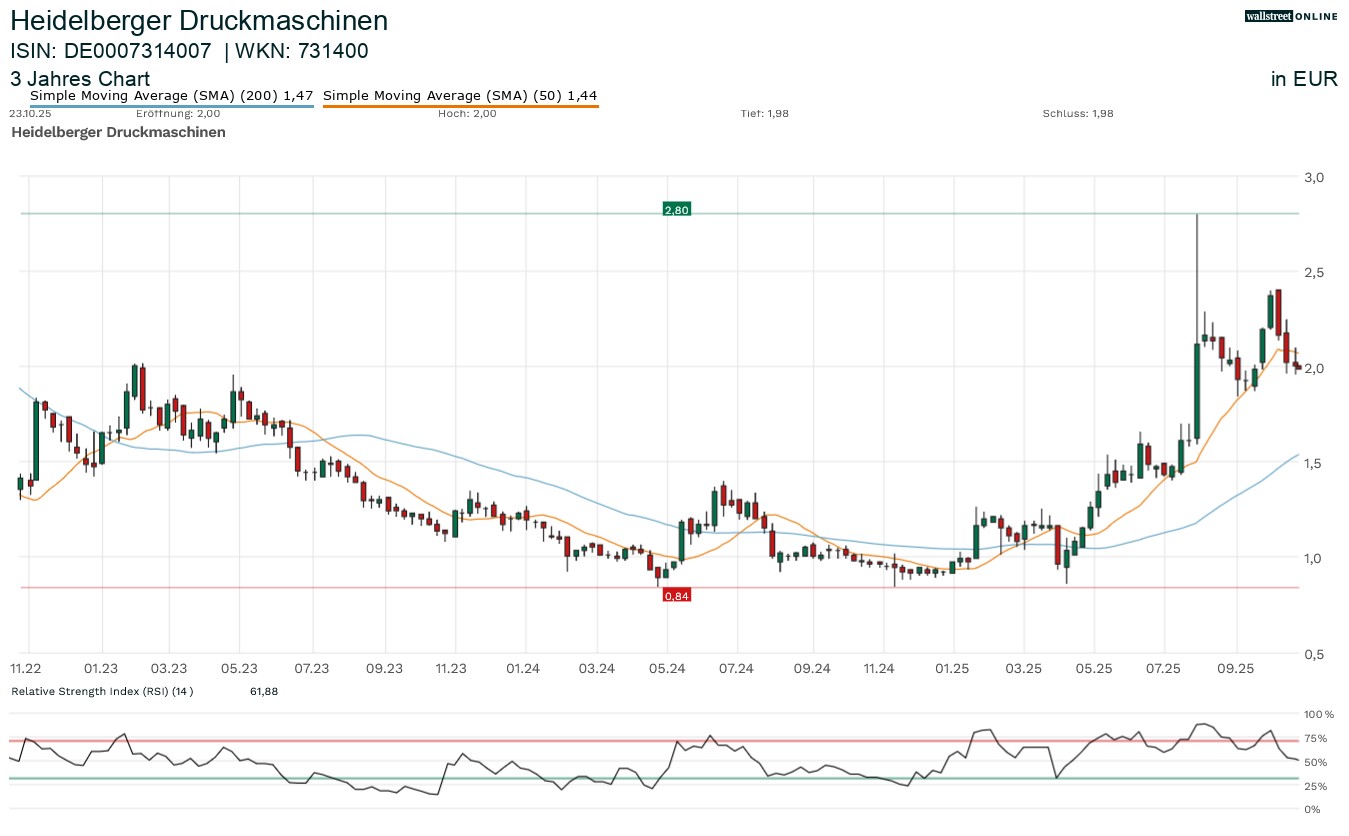The width and height of the screenshot is (1349, 836).
Task: Click the Hoch: 2,00 high value
Action: click(467, 114)
